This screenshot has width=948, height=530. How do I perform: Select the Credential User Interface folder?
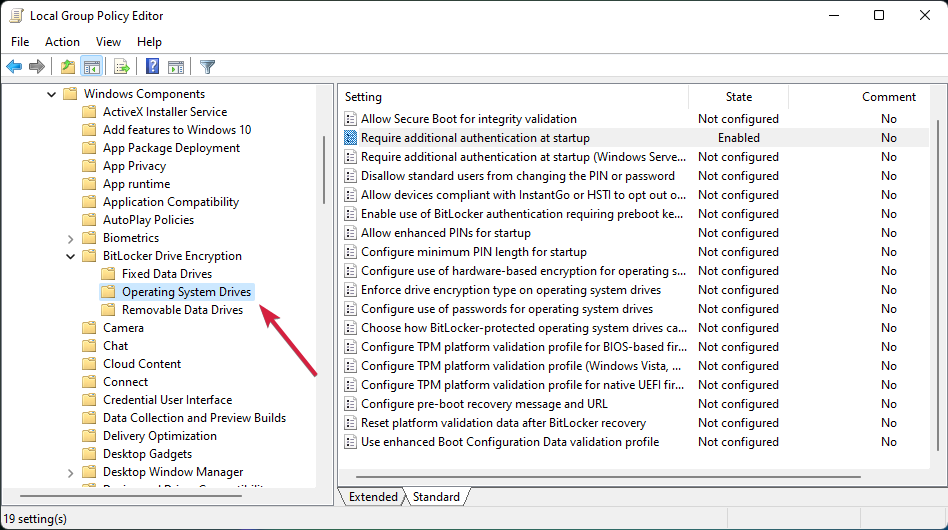point(167,400)
